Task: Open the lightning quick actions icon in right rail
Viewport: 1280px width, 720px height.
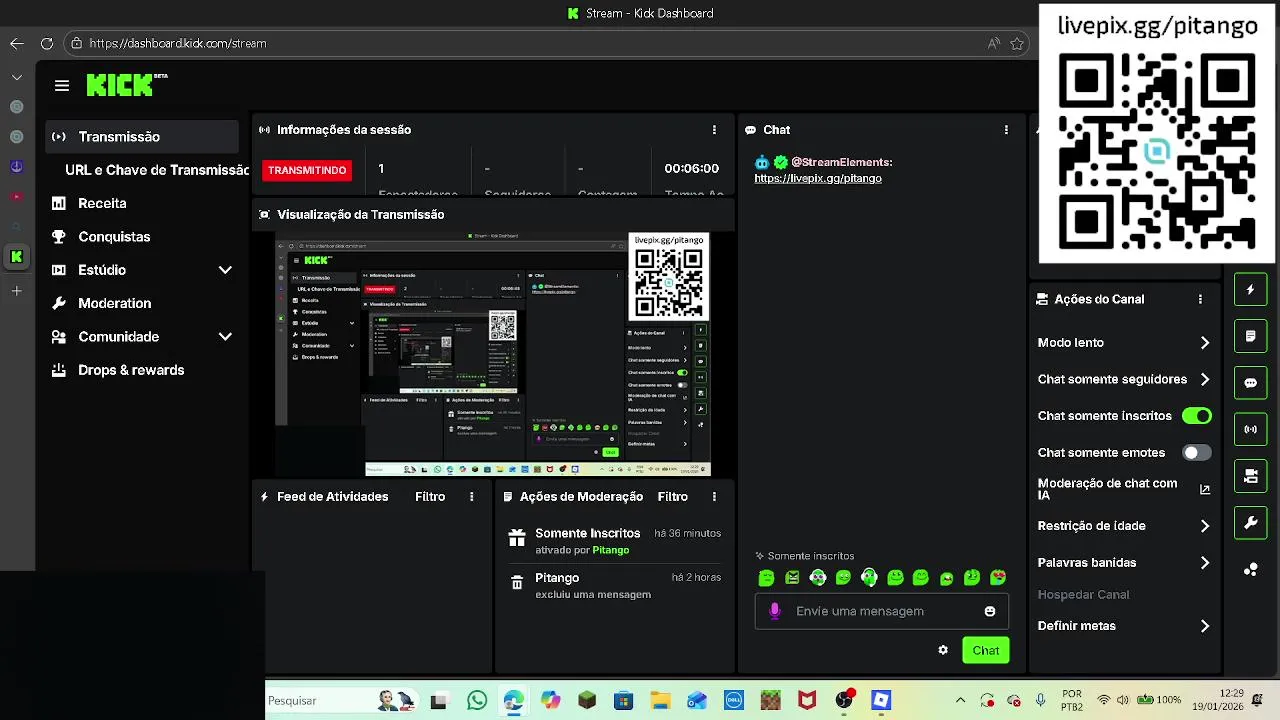Action: pos(1250,290)
